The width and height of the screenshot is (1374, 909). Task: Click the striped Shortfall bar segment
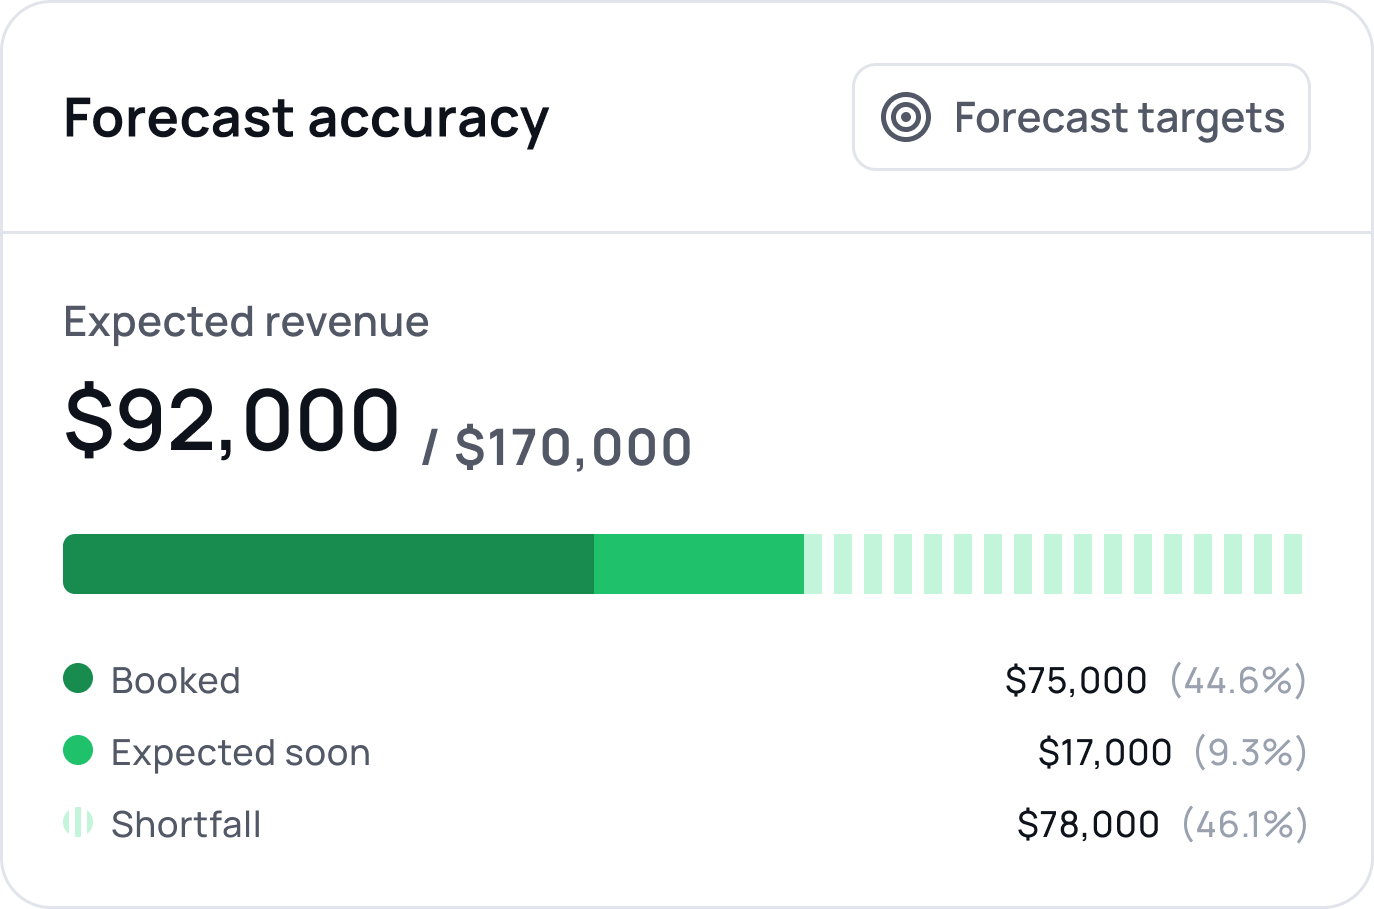[1053, 564]
